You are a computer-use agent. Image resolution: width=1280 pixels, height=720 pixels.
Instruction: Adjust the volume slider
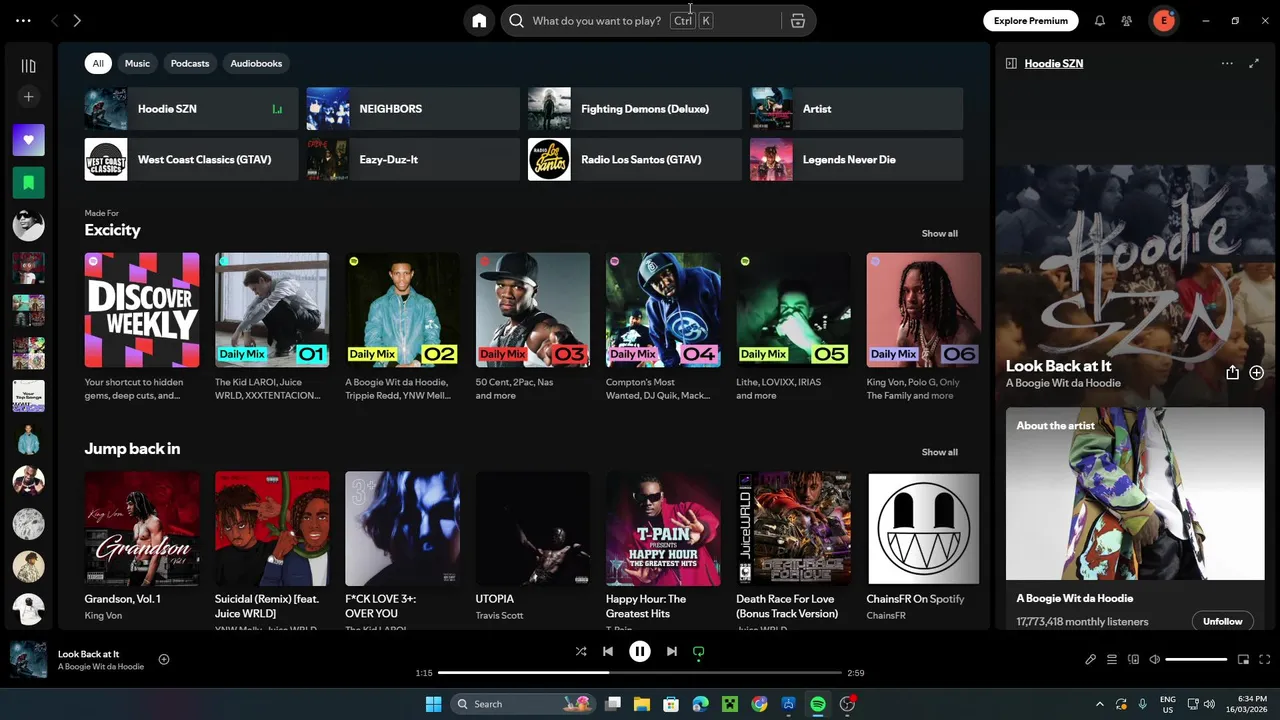1196,659
